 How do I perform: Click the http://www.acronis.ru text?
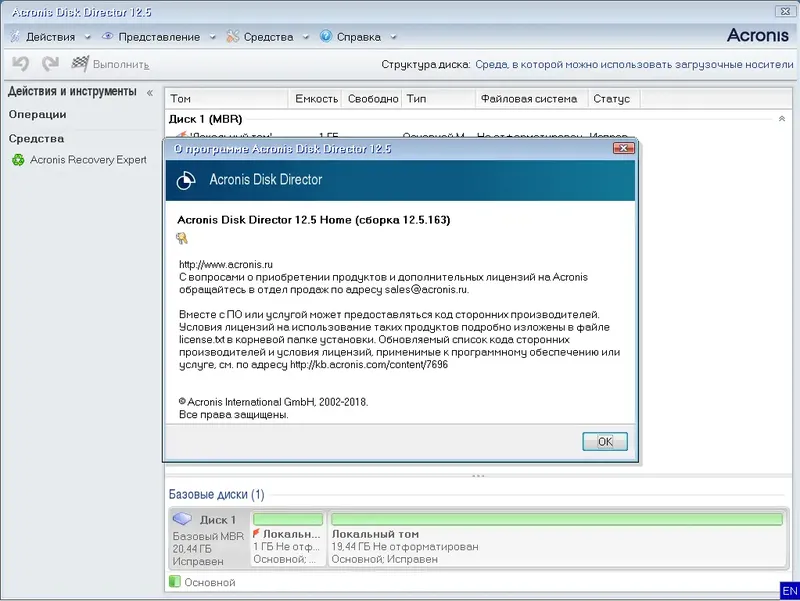[226, 264]
